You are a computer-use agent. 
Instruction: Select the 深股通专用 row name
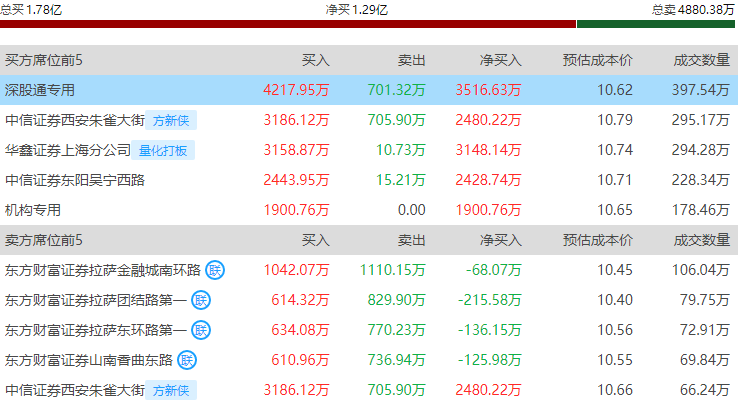pos(40,90)
